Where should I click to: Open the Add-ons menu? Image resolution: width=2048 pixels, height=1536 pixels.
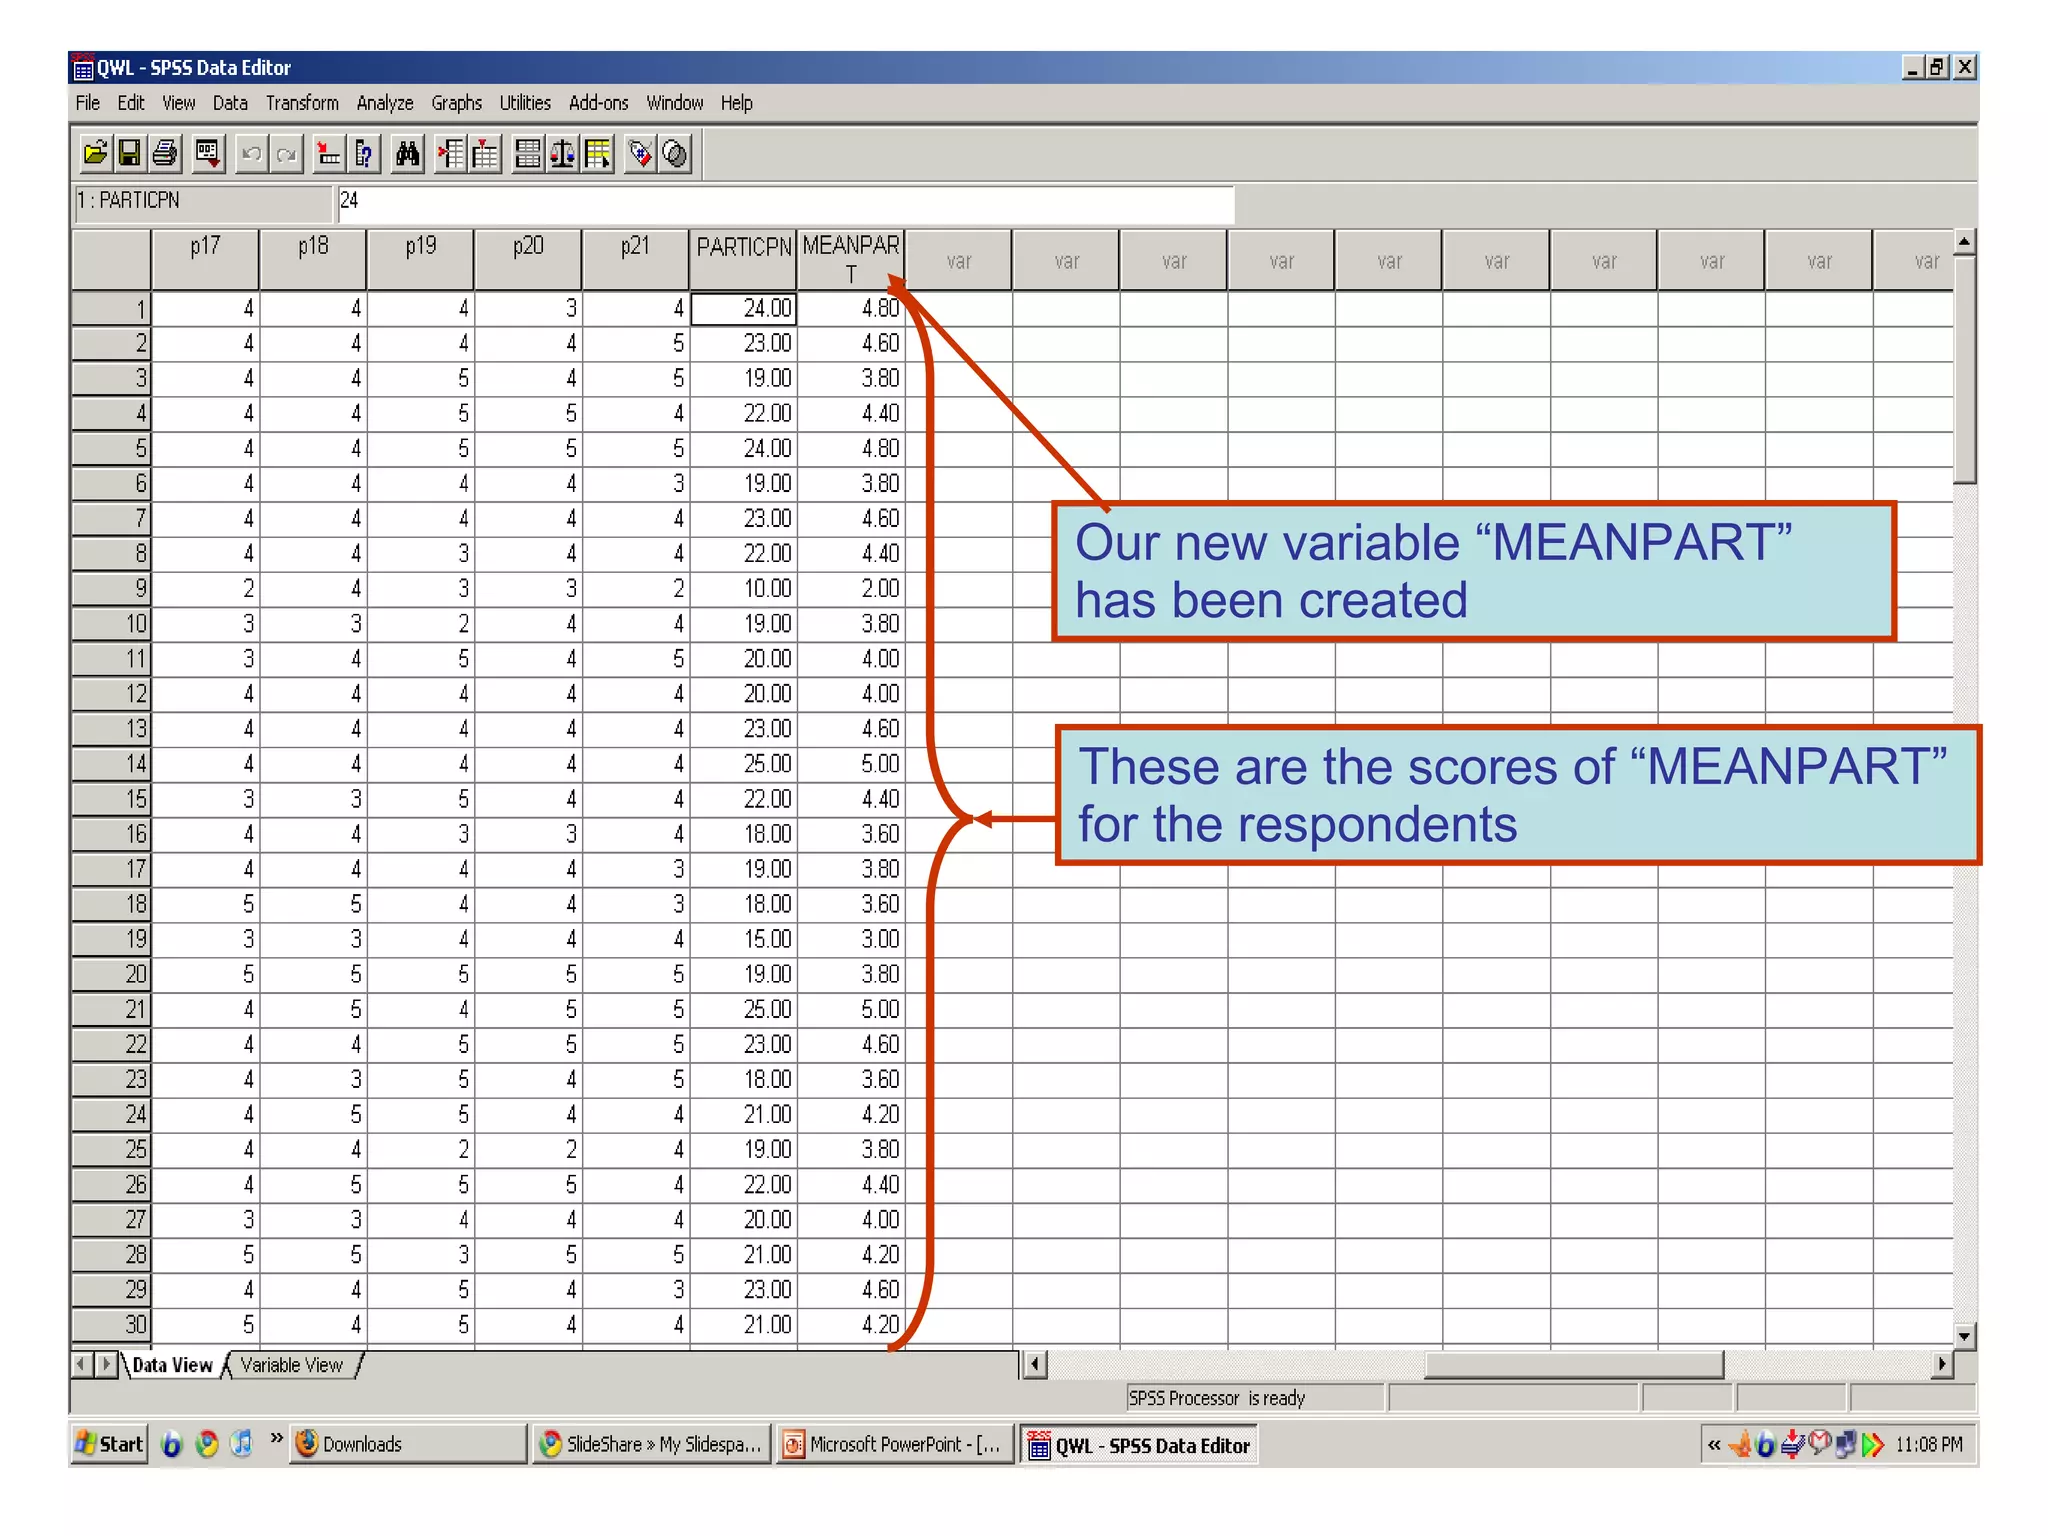tap(598, 103)
